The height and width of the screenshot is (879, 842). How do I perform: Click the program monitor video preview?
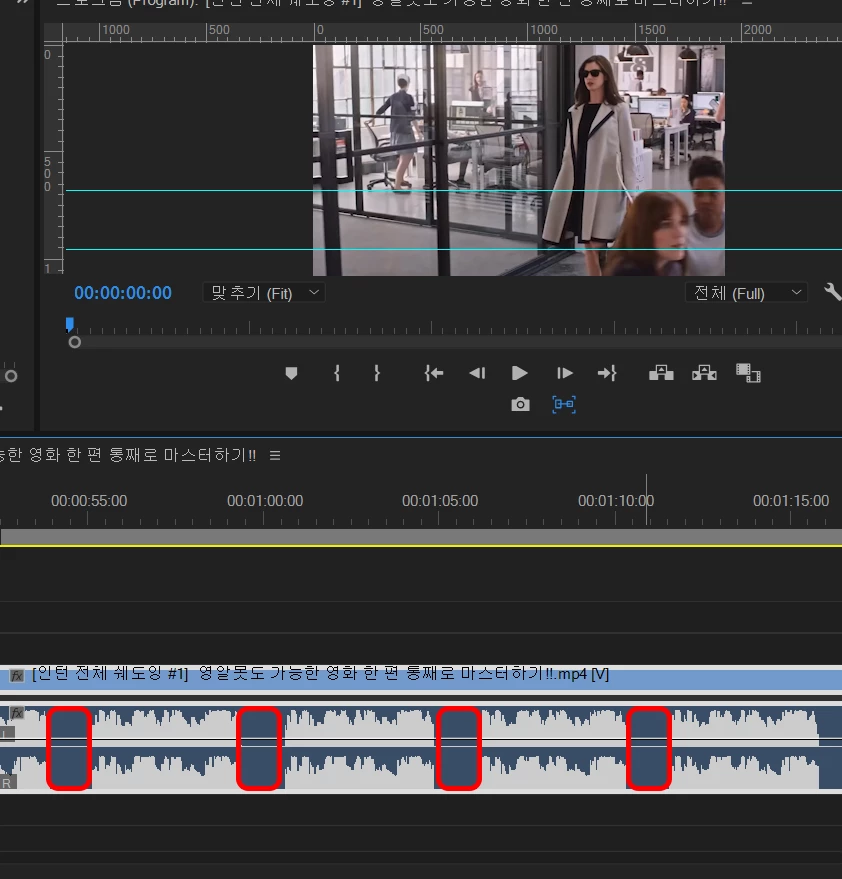coord(519,160)
